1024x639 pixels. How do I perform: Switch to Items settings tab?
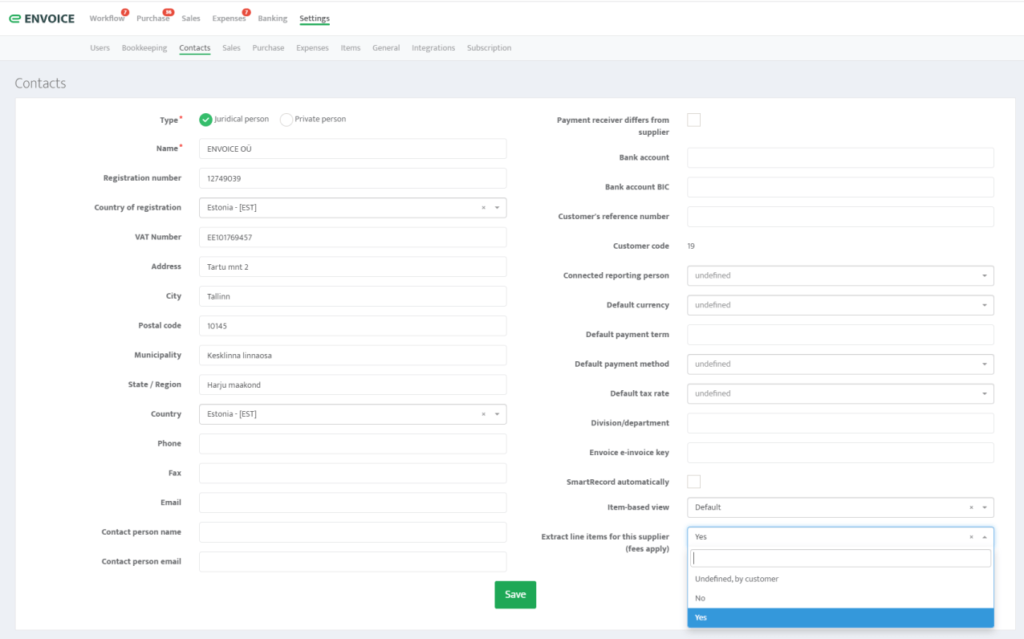350,48
